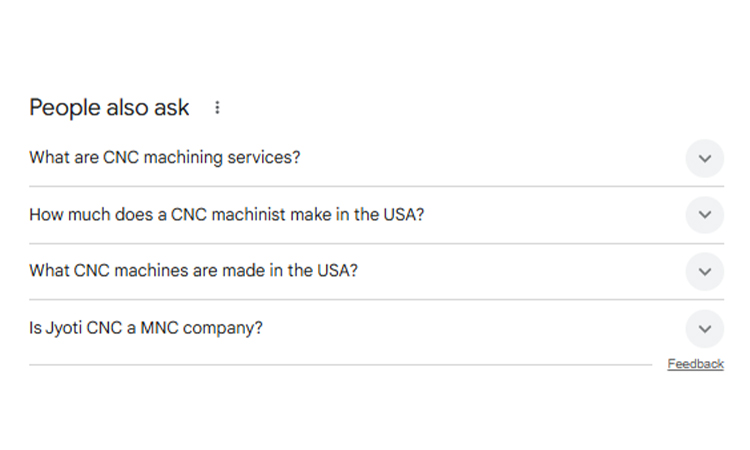Click 'How much does a CNC machinist make' text

pyautogui.click(x=226, y=215)
